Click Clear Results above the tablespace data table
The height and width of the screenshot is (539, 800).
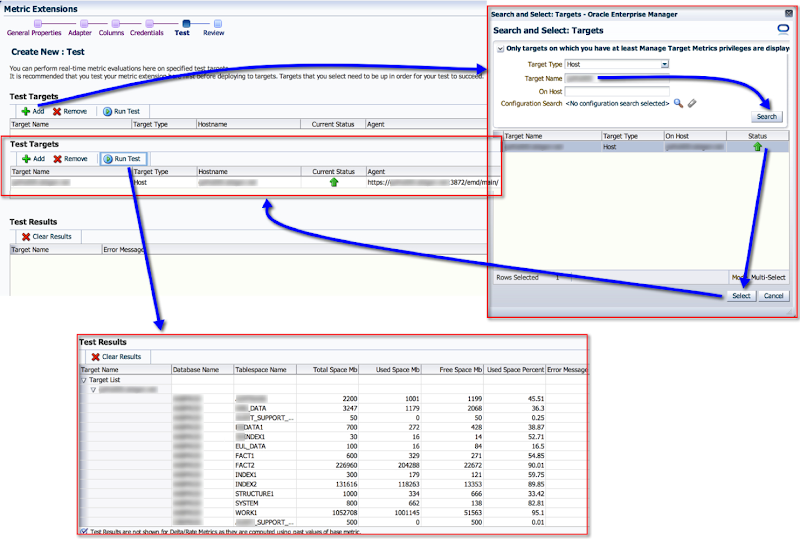point(116,356)
